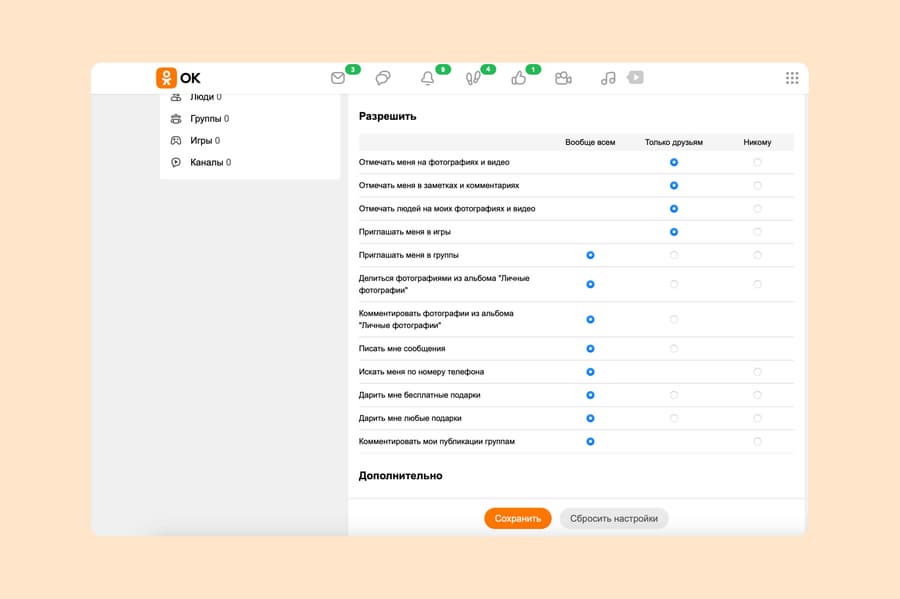Open Группы 0 in sidebar
Image resolution: width=900 pixels, height=599 pixels.
point(210,119)
